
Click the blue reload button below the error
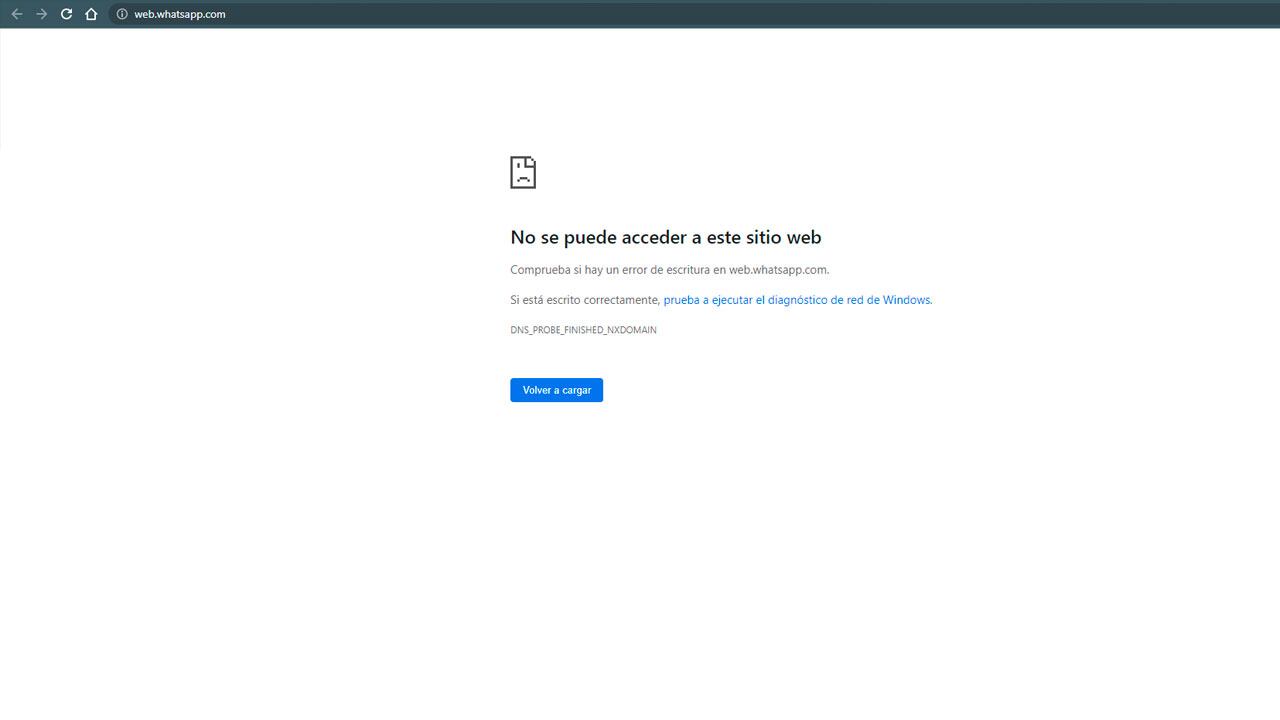tap(556, 390)
